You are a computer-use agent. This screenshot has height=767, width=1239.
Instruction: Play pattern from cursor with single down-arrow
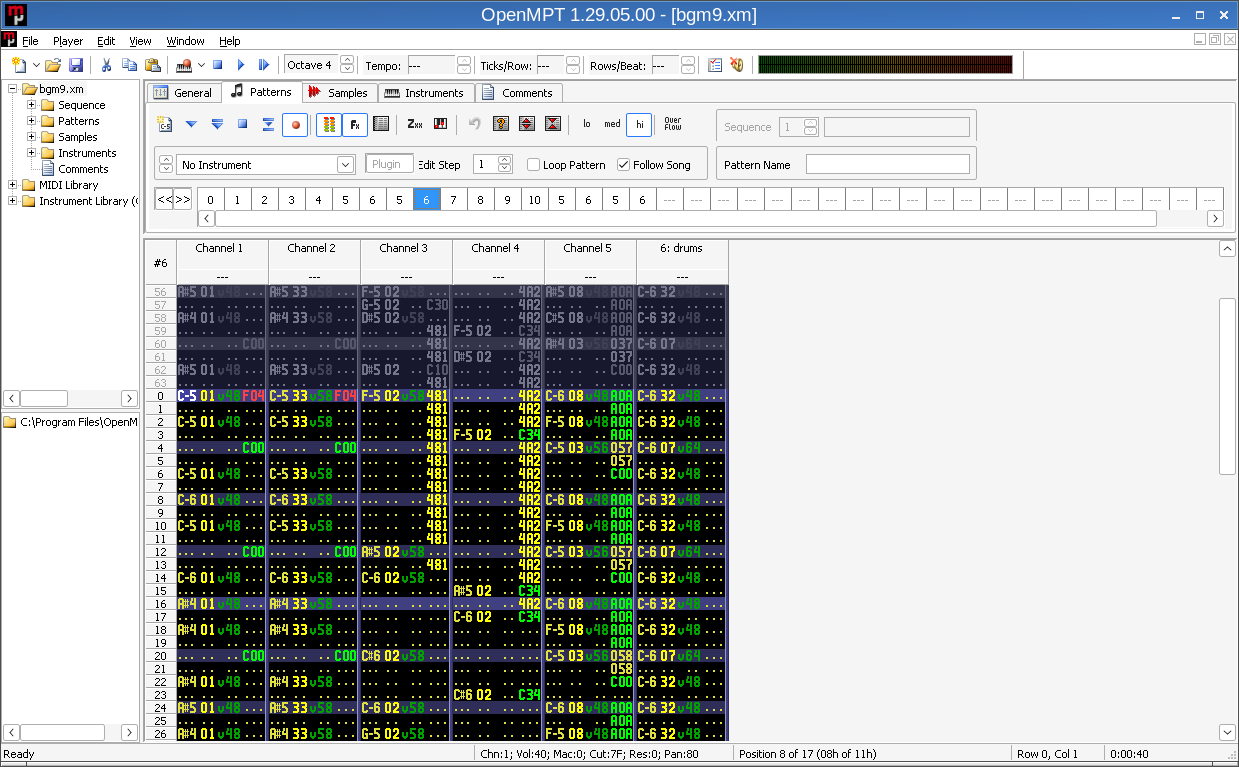coord(191,124)
